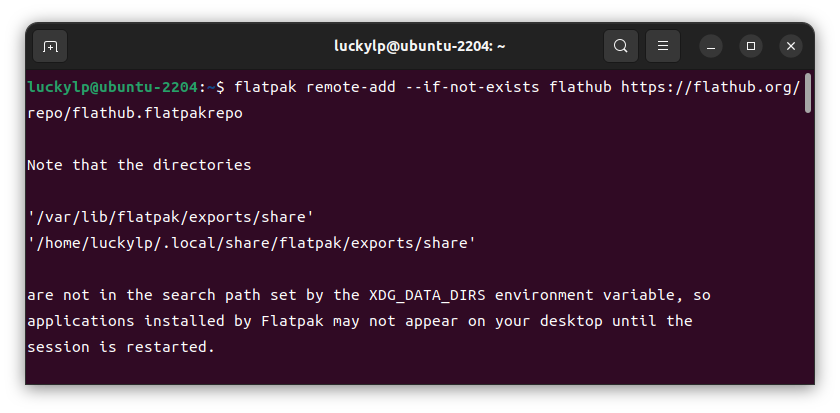Minimize the terminal window
This screenshot has width=840, height=413.
(711, 47)
